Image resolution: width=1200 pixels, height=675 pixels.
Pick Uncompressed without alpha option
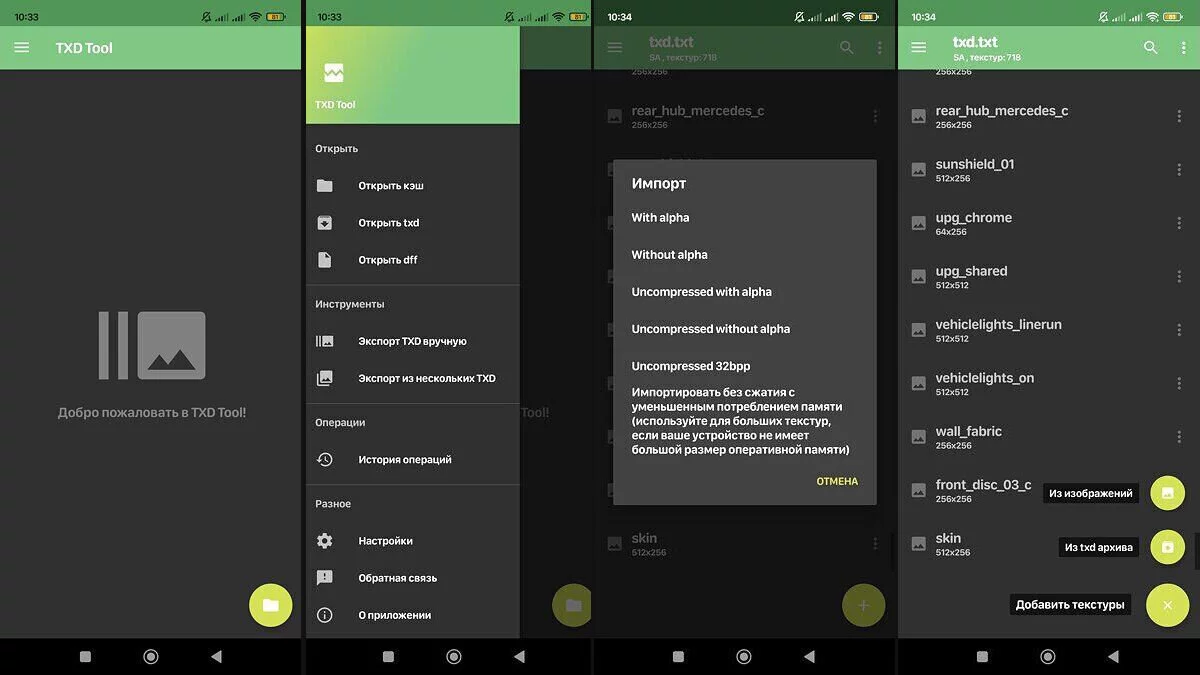(710, 329)
